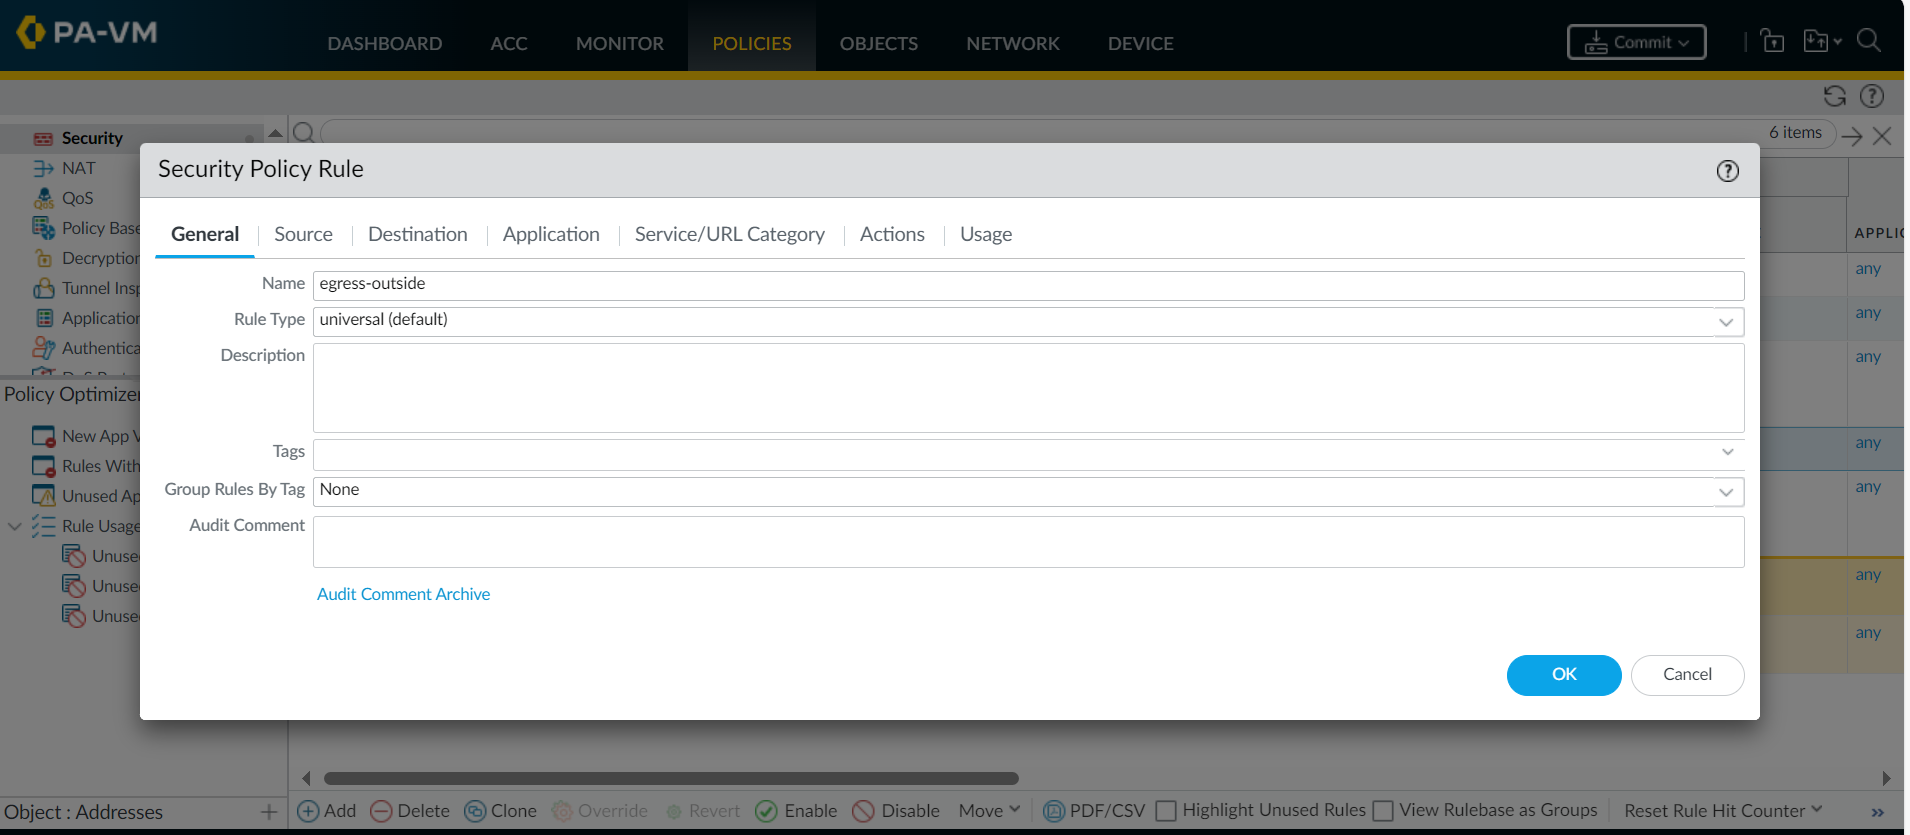The height and width of the screenshot is (835, 1910).
Task: Enable Highlight Unused Rules checkbox
Action: click(x=1166, y=811)
